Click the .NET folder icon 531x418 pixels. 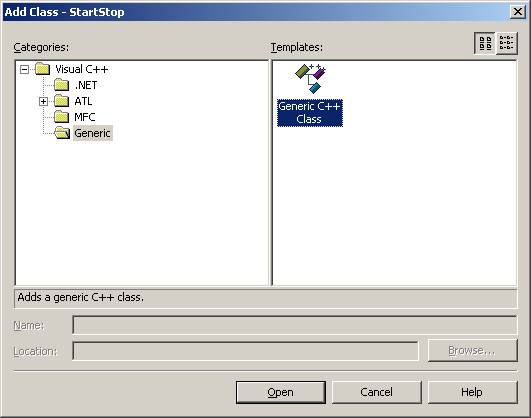tap(62, 85)
